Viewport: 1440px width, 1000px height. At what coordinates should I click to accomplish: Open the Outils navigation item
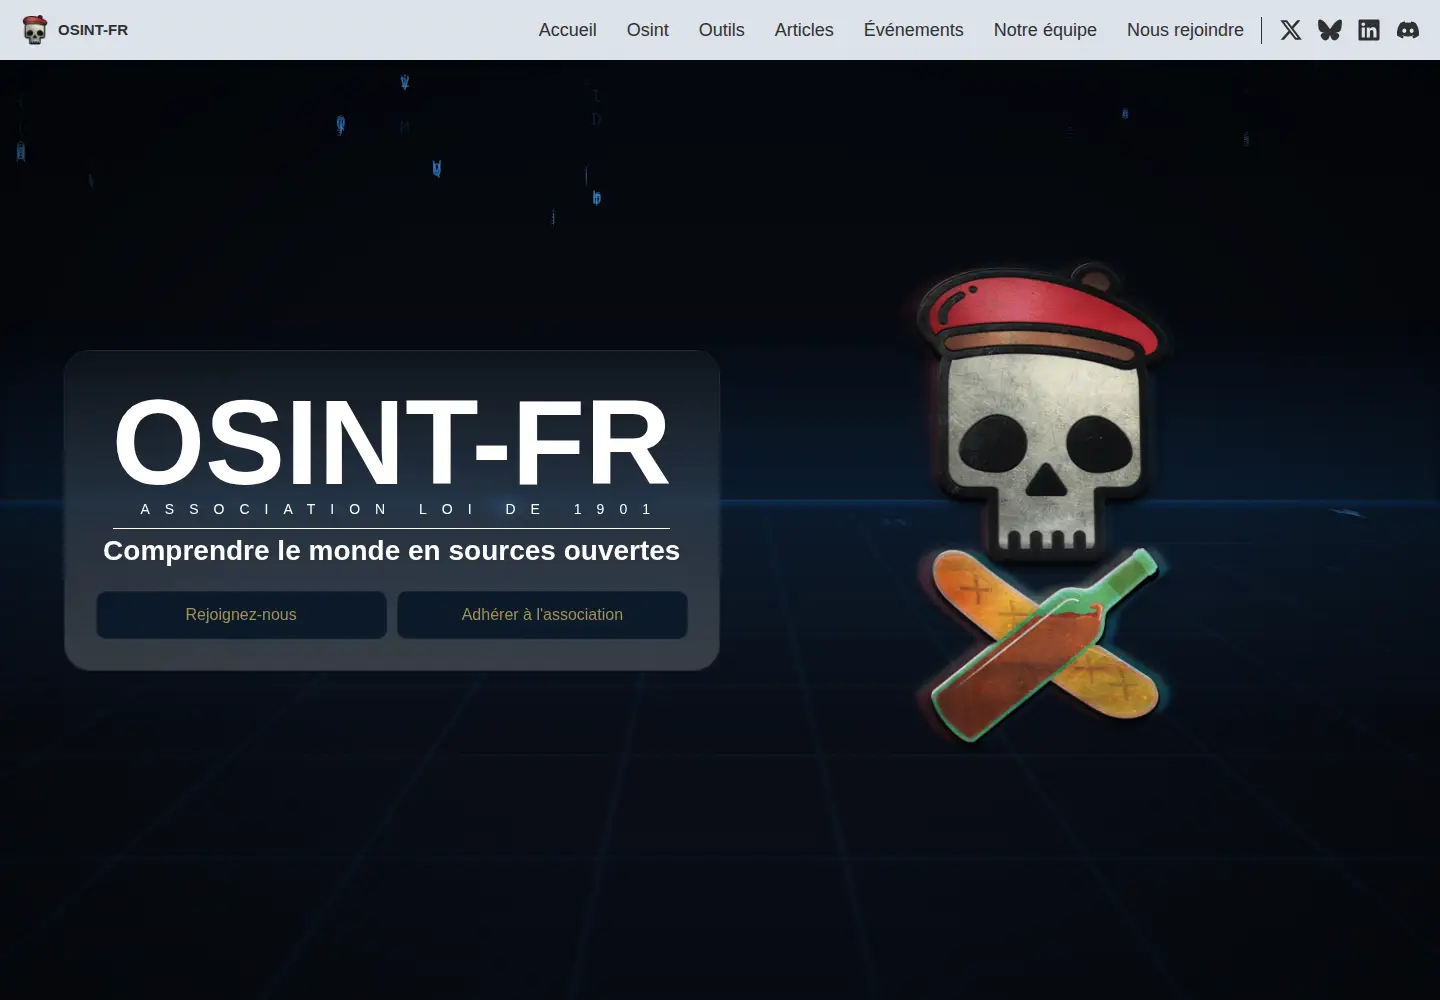[x=721, y=30]
